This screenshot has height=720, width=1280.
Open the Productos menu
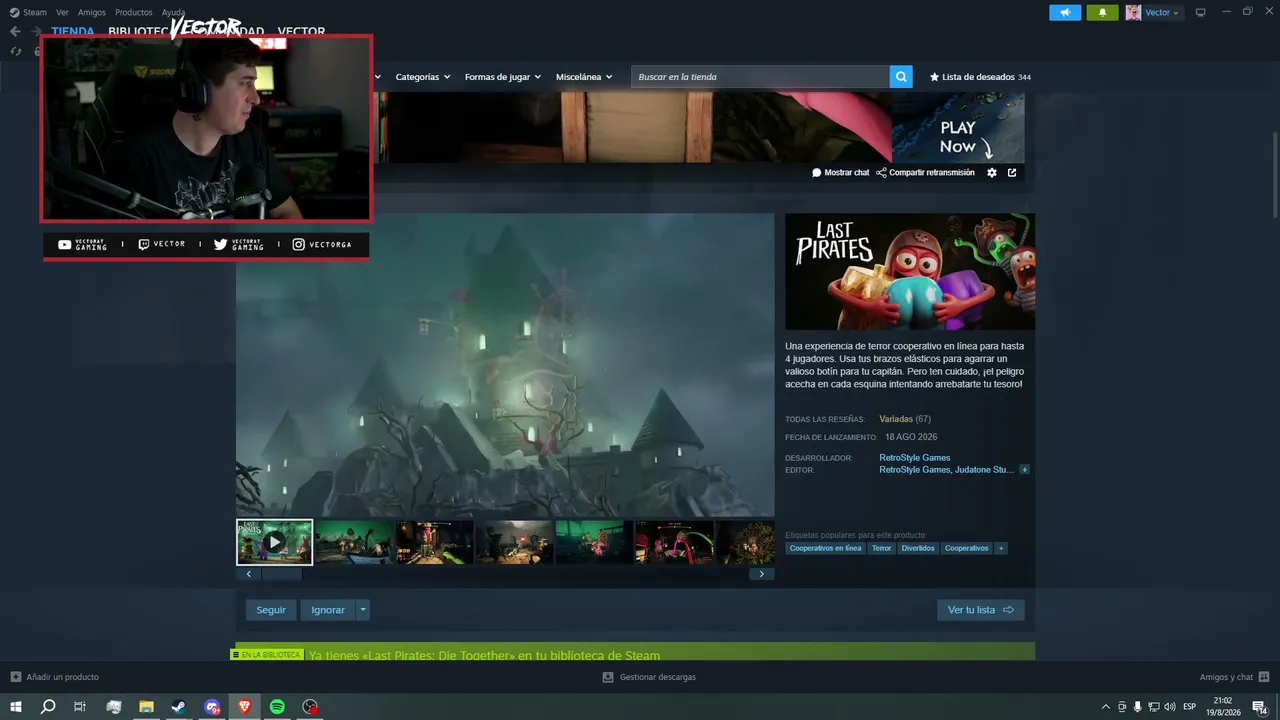134,12
